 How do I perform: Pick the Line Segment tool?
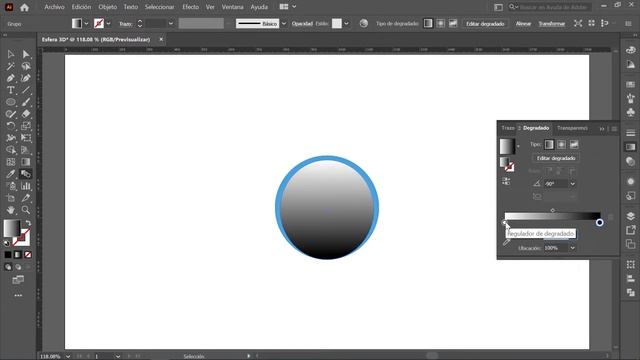[26, 90]
